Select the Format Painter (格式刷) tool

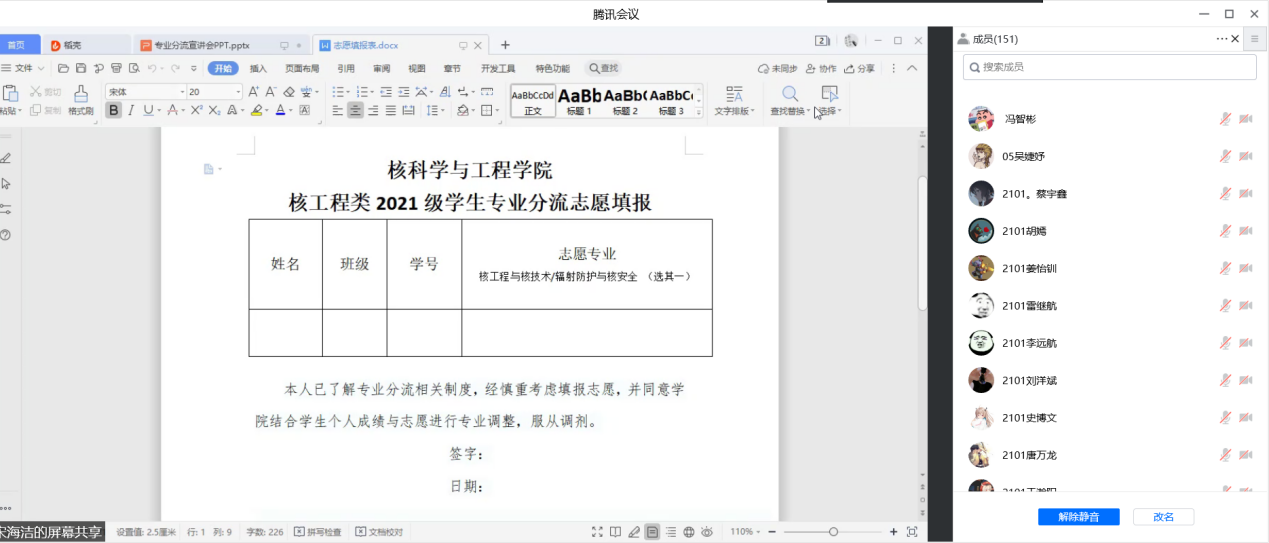pos(80,100)
